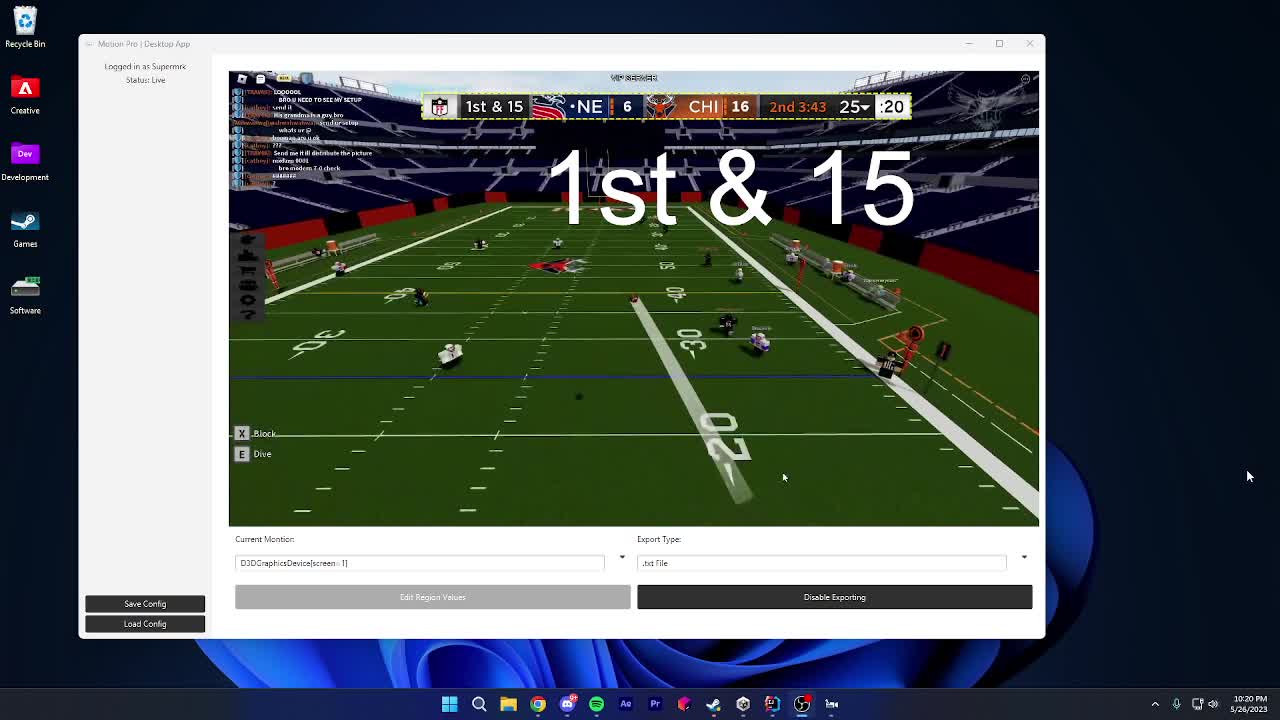This screenshot has height=720, width=1280.
Task: Mute the microphone in the system tray
Action: click(x=1175, y=704)
